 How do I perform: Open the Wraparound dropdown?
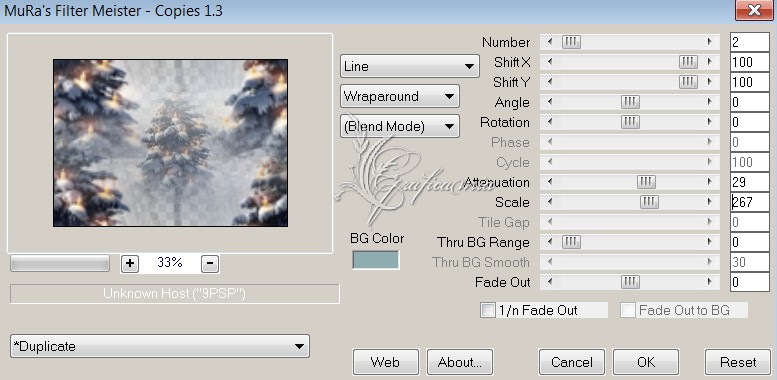(399, 96)
